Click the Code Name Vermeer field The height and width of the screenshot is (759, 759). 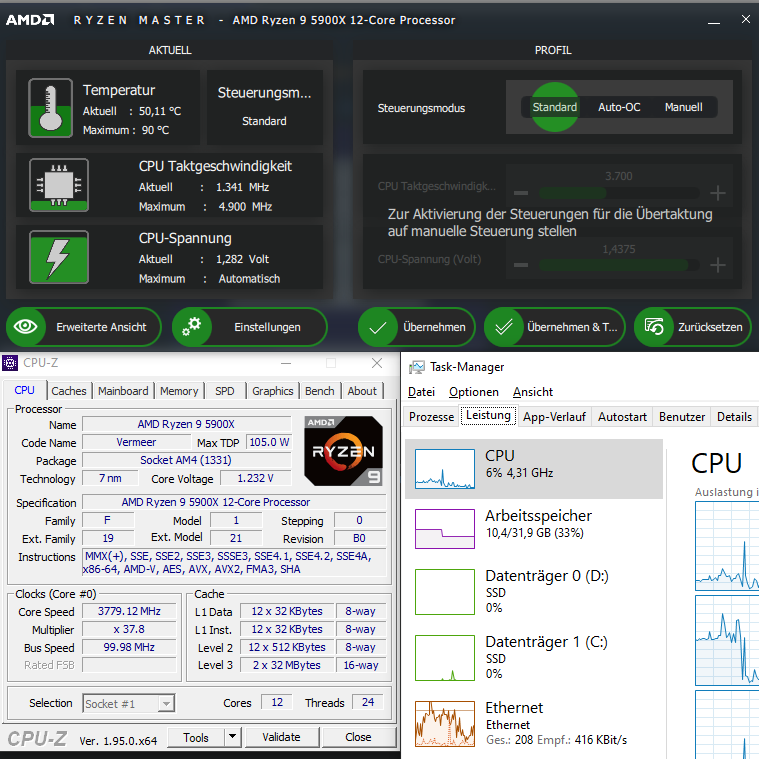coord(136,442)
